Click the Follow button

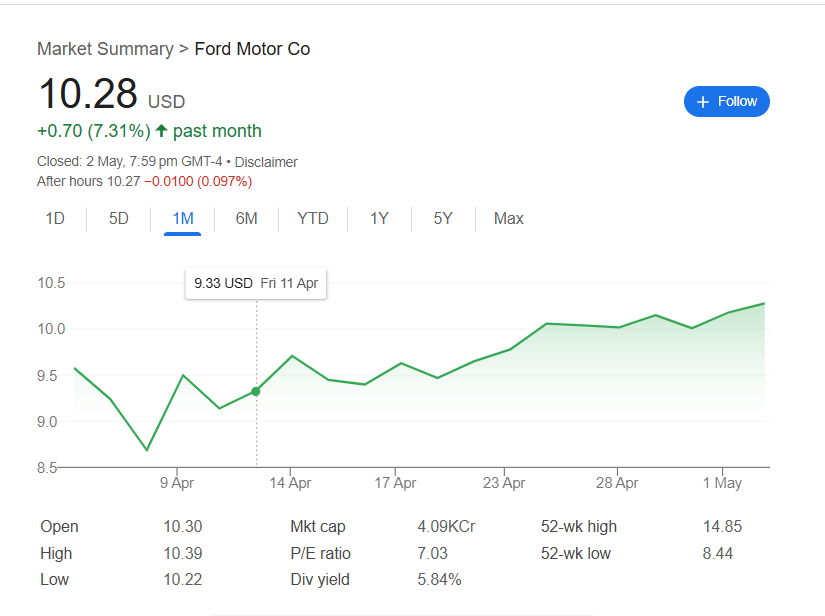point(726,102)
